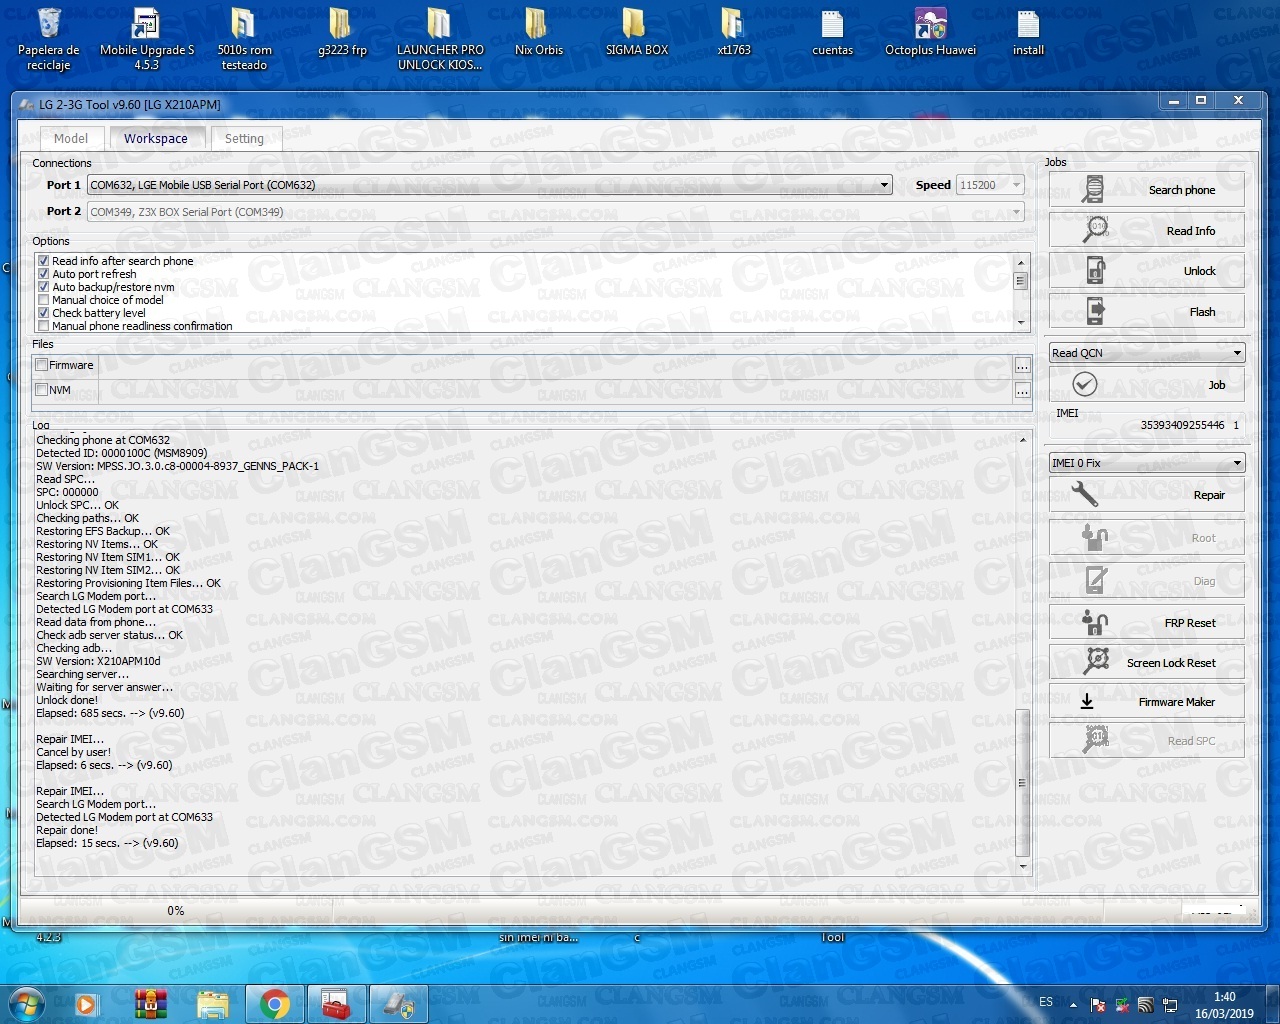Viewport: 1280px width, 1024px height.
Task: Click the ES language indicator in tray
Action: [1046, 1002]
